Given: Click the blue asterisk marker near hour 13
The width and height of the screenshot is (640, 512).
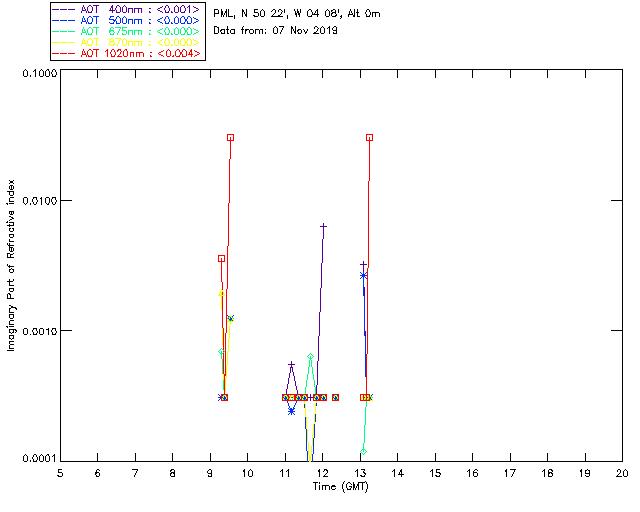Looking at the screenshot, I should tap(363, 276).
